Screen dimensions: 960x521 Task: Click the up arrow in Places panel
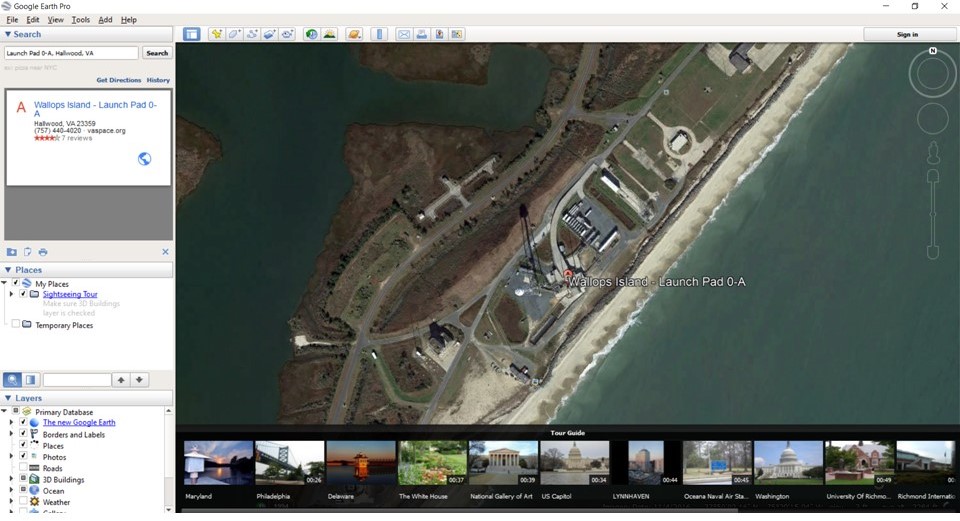click(x=121, y=380)
